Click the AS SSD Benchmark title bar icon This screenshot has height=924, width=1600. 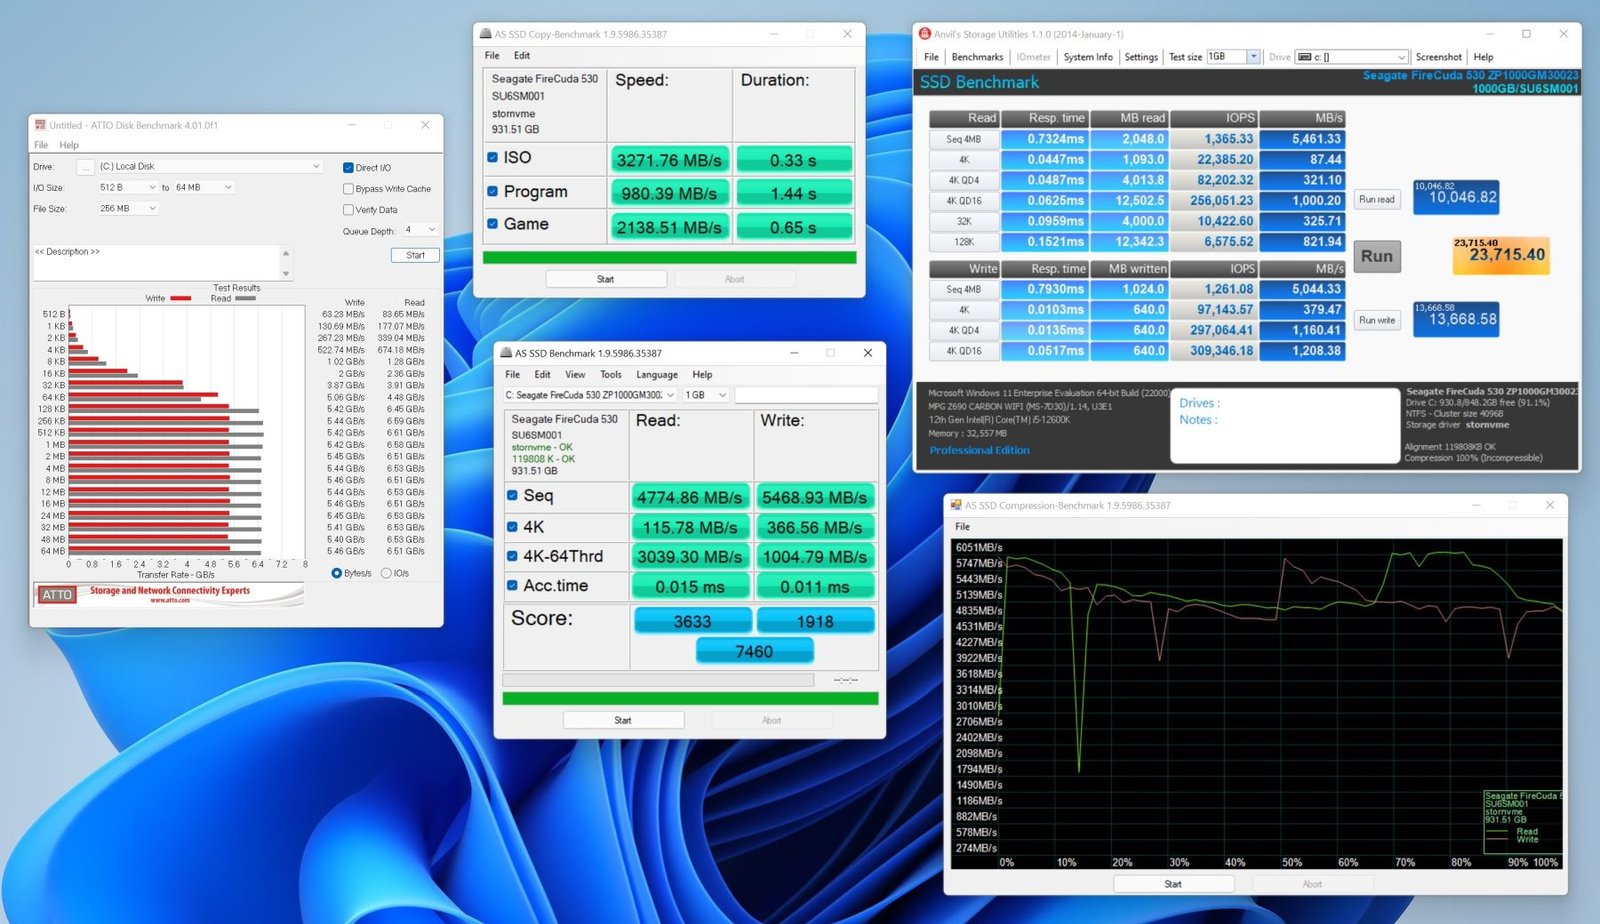(506, 353)
